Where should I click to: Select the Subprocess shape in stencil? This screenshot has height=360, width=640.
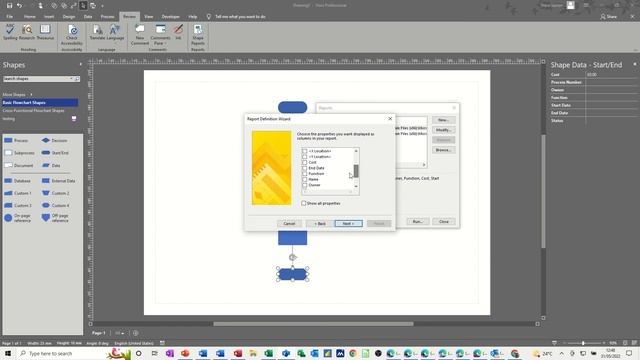pos(19,153)
